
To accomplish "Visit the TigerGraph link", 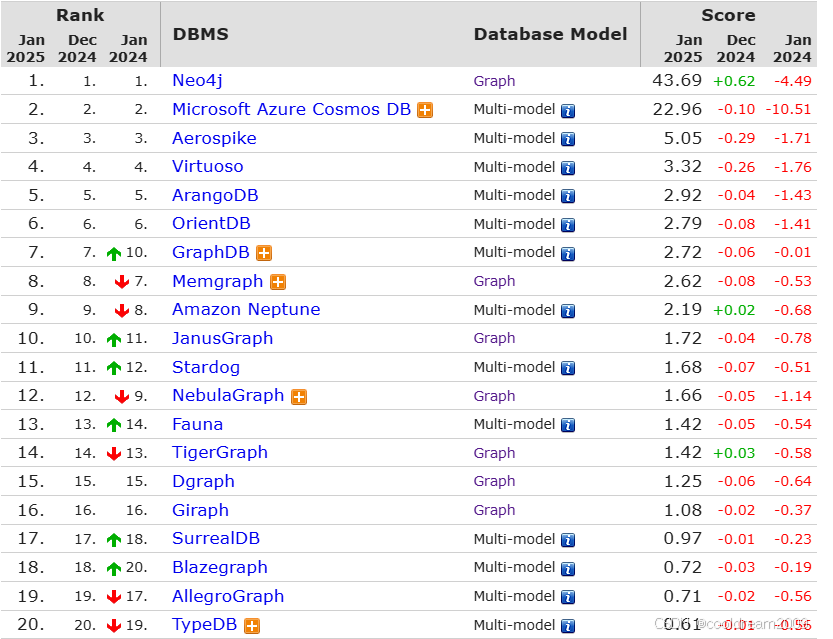I will (220, 453).
